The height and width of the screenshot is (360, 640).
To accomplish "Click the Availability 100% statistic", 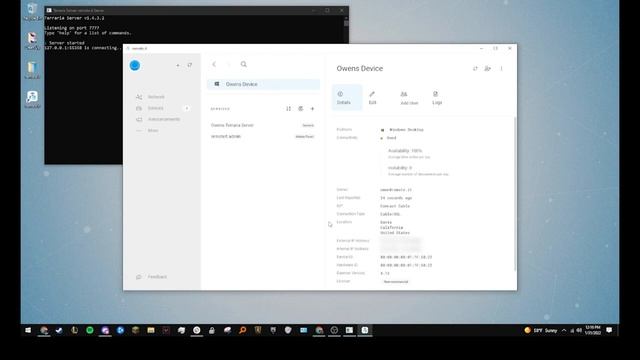I will click(x=404, y=151).
